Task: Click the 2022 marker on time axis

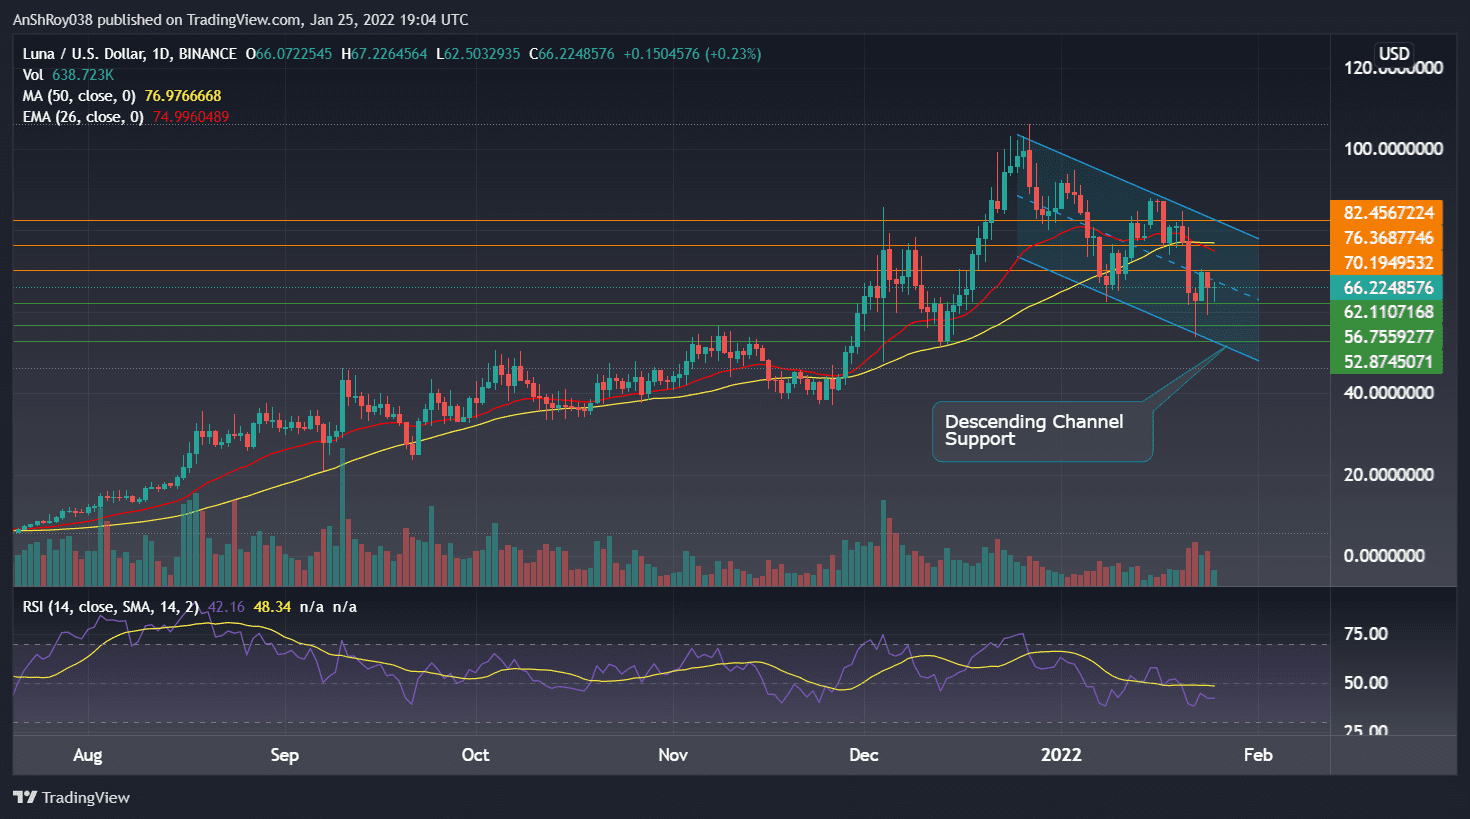Action: click(x=1061, y=755)
